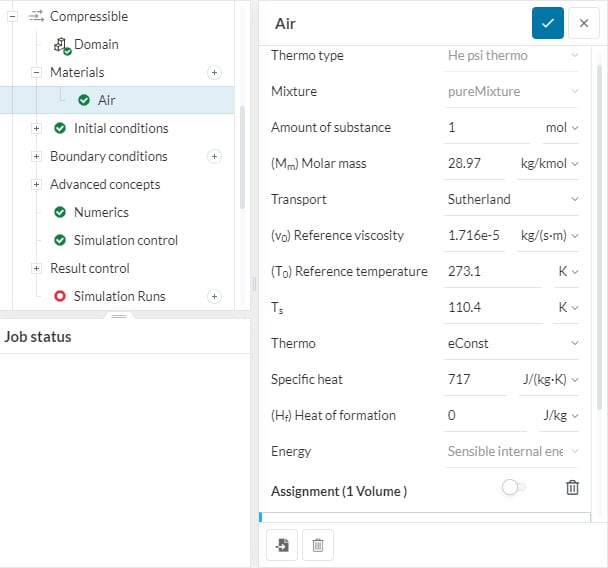
Task: Delete the volume assignment with trash icon
Action: tap(572, 487)
